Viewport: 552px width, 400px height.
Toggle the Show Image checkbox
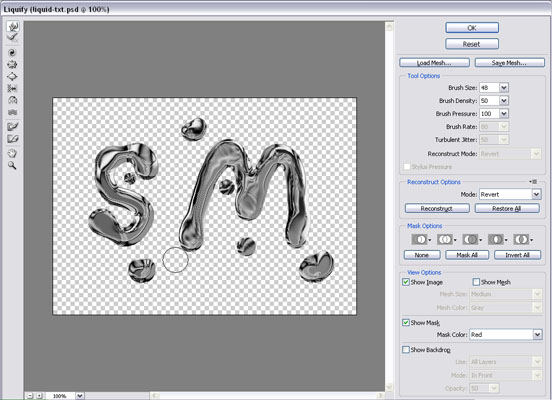click(x=406, y=282)
